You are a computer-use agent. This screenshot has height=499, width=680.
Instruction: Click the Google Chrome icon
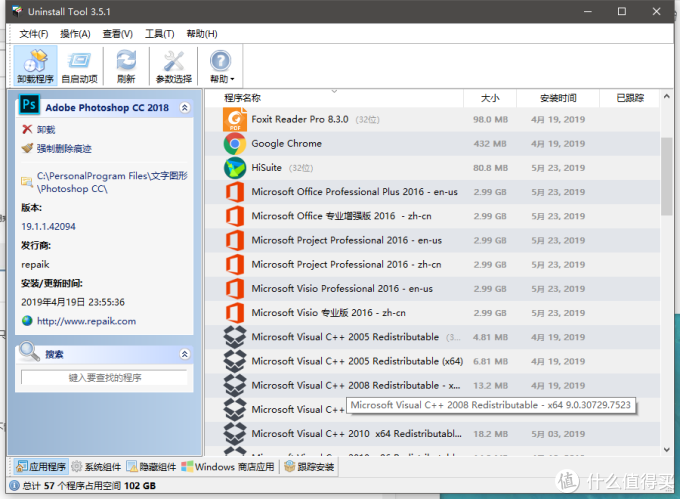tap(235, 144)
